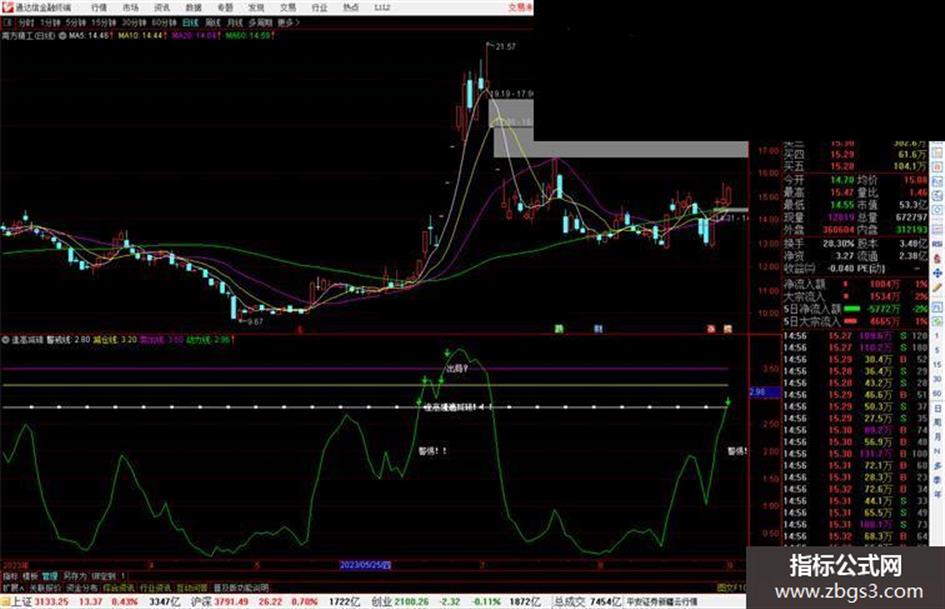Open the 行情 menu

99,7
